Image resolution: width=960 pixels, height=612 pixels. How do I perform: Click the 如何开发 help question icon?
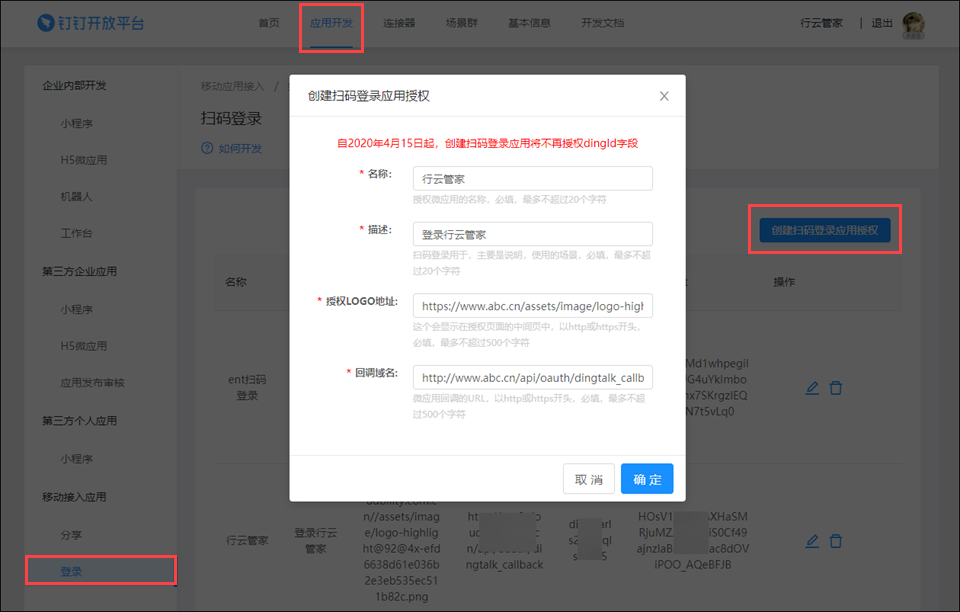208,149
